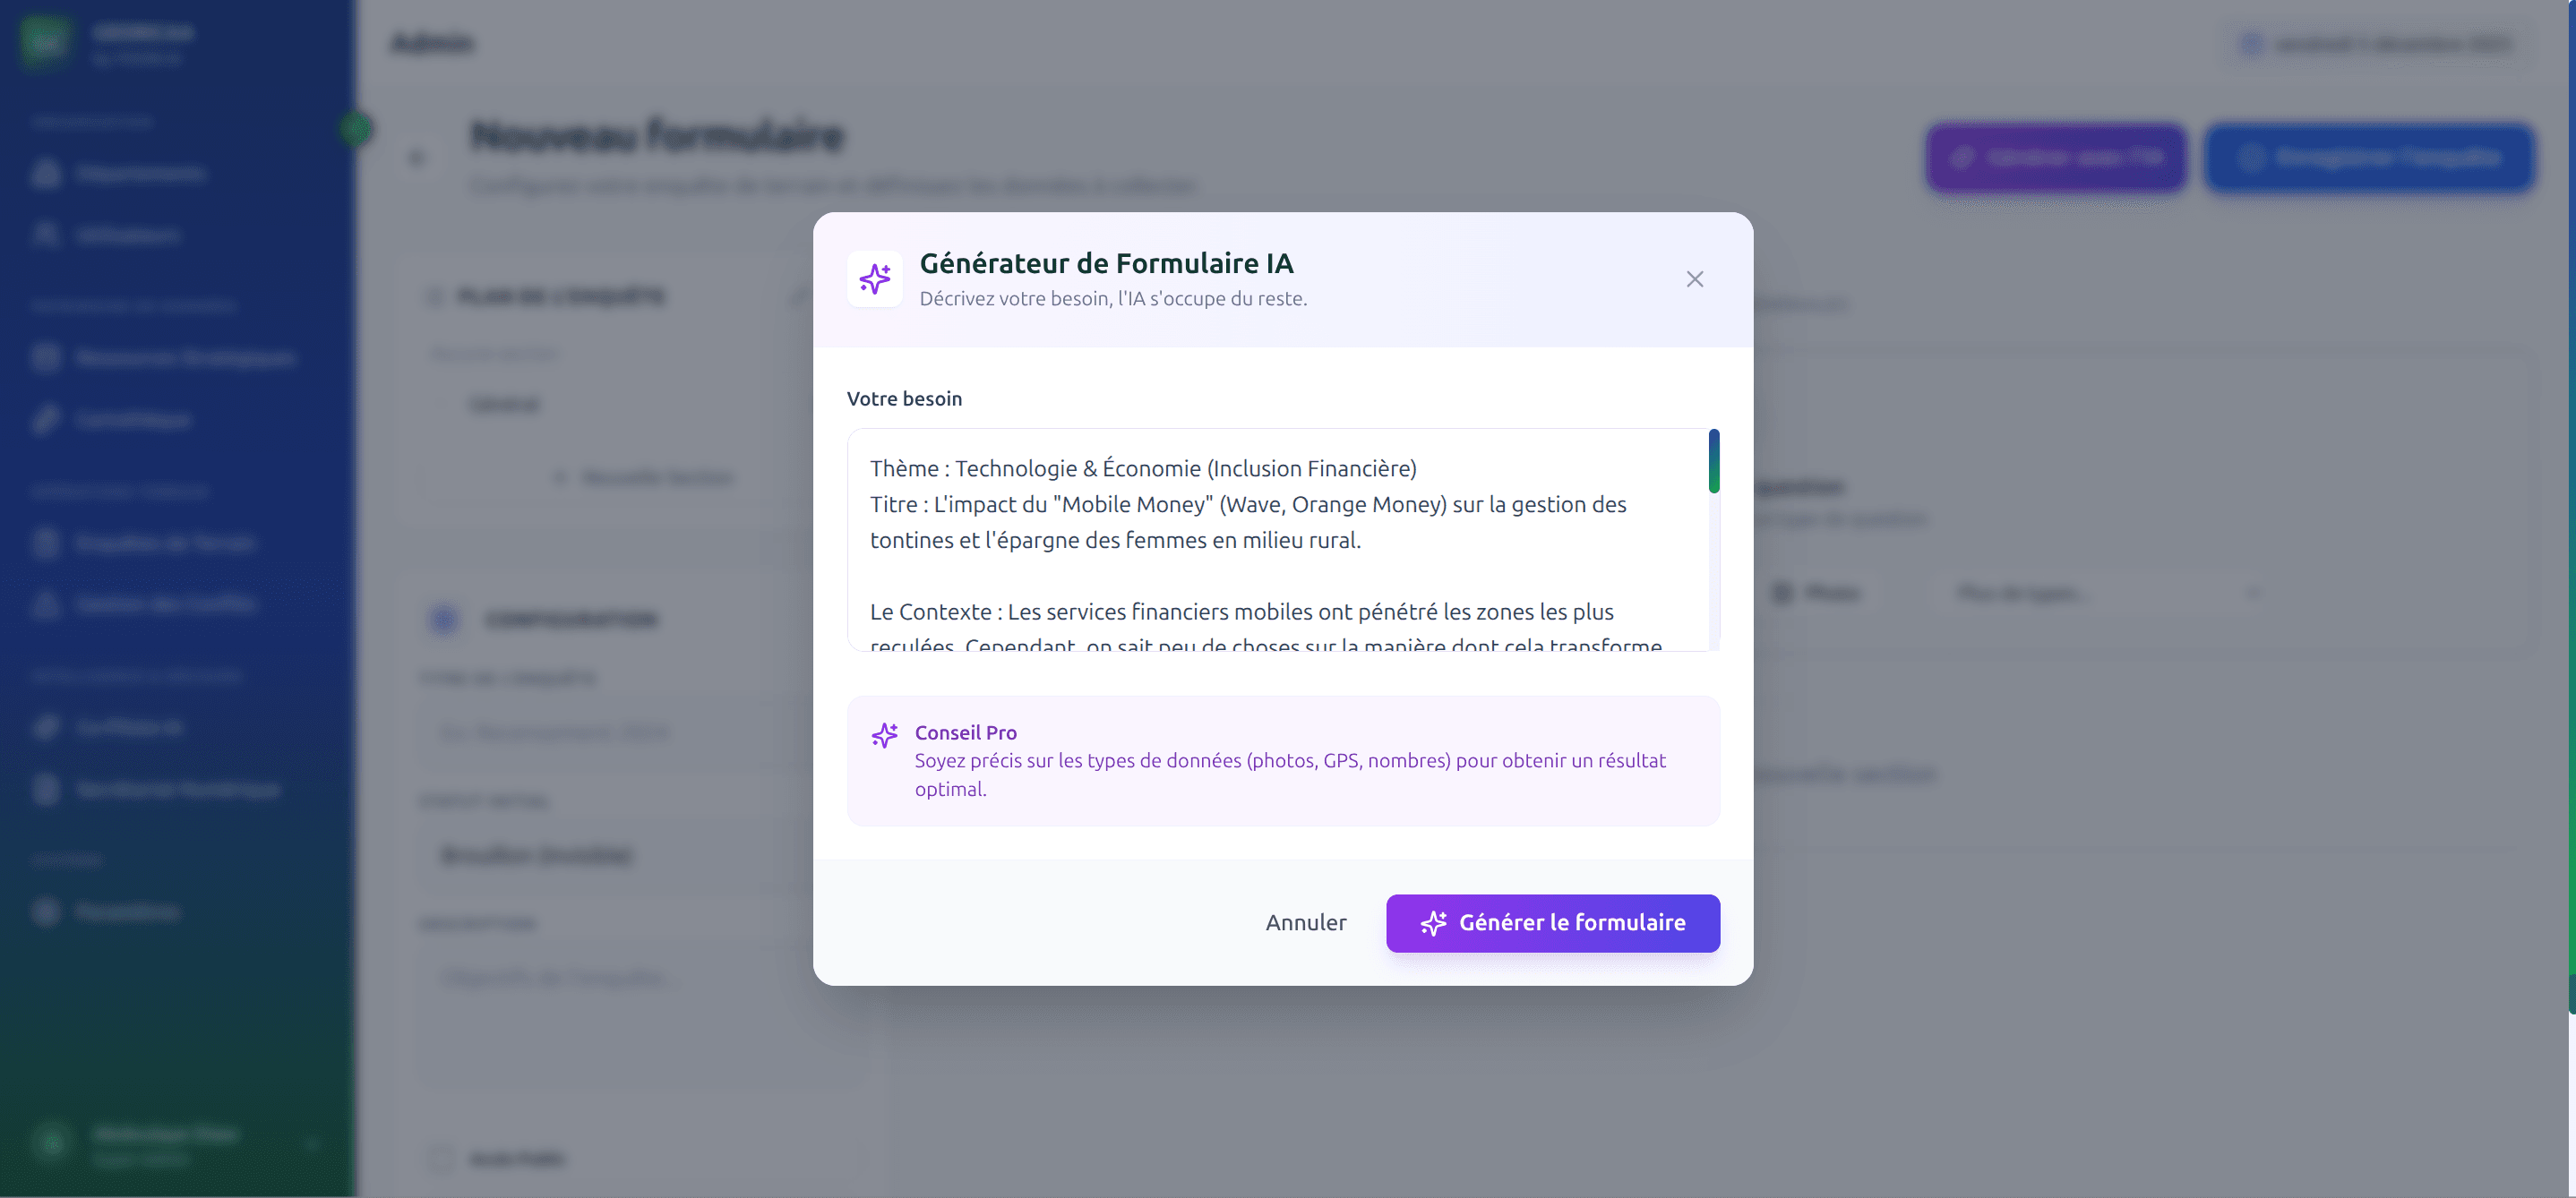Select the Enquêtes de Terrain document icon
This screenshot has width=2576, height=1198.
point(46,543)
